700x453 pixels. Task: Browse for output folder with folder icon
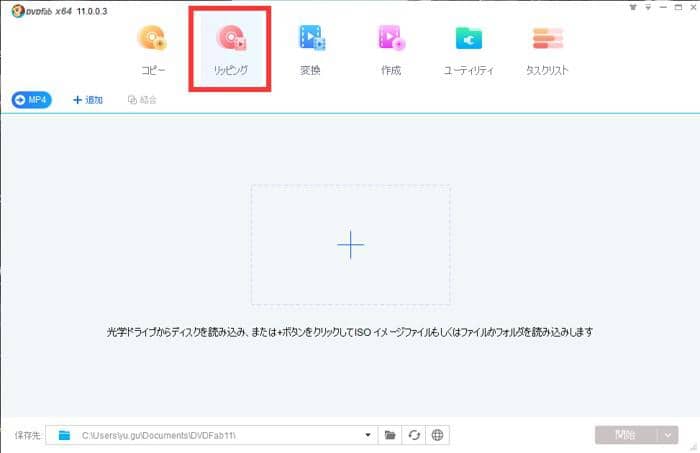tap(390, 435)
